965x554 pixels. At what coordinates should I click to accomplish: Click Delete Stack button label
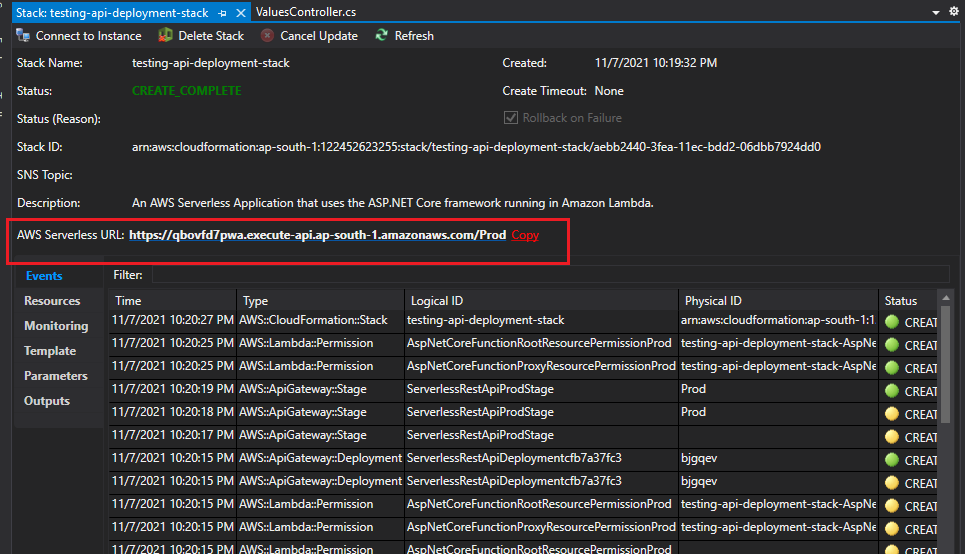211,36
